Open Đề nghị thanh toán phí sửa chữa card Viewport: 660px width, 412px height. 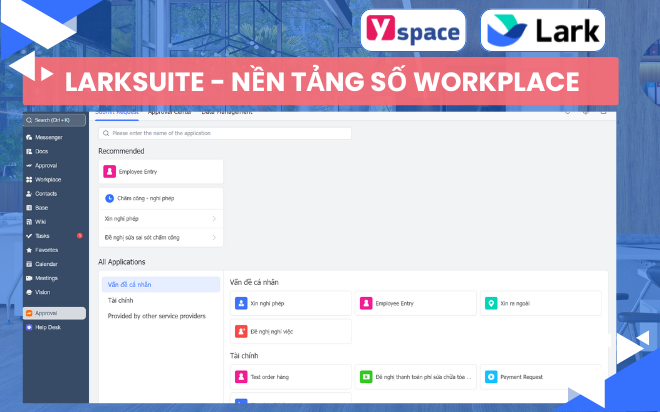click(416, 377)
